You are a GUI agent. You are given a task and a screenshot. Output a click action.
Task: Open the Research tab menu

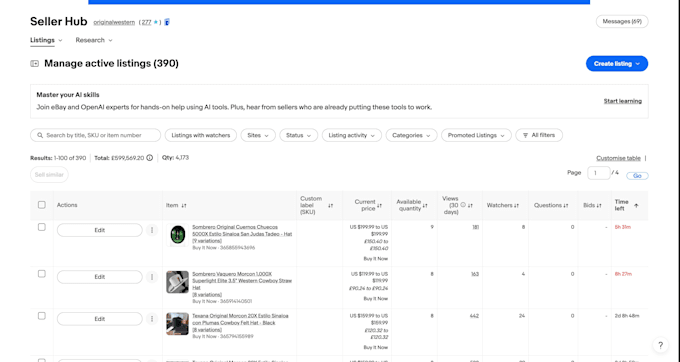coord(94,40)
